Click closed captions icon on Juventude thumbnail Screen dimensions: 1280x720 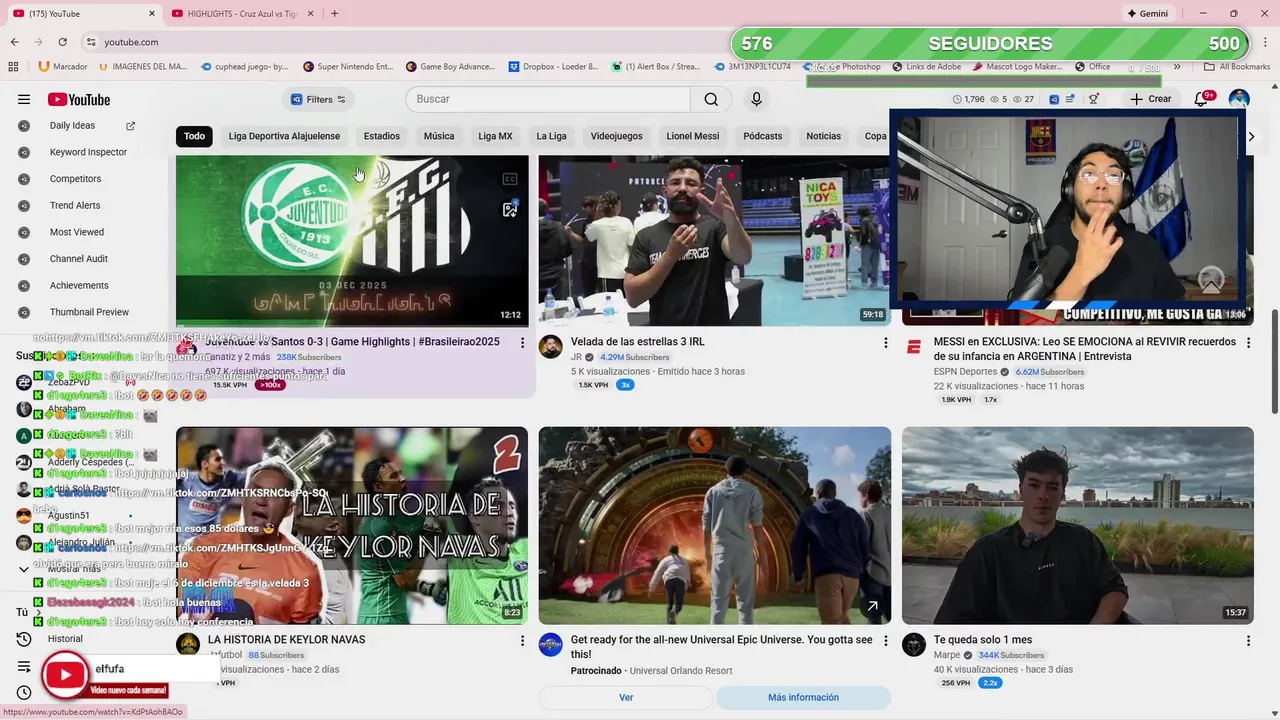point(510,179)
